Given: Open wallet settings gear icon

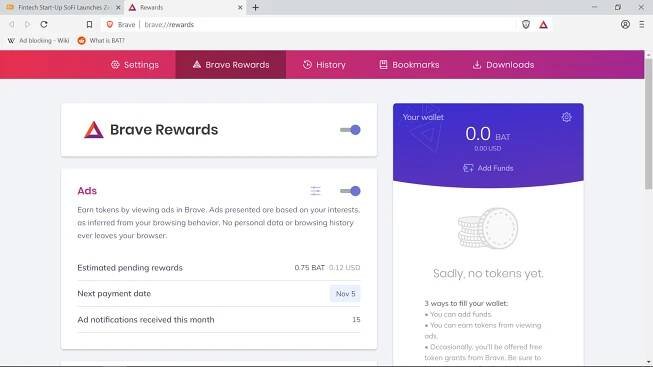Looking at the screenshot, I should tap(566, 117).
